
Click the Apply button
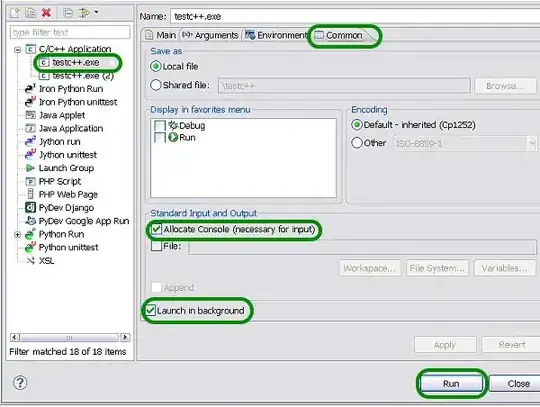click(445, 345)
